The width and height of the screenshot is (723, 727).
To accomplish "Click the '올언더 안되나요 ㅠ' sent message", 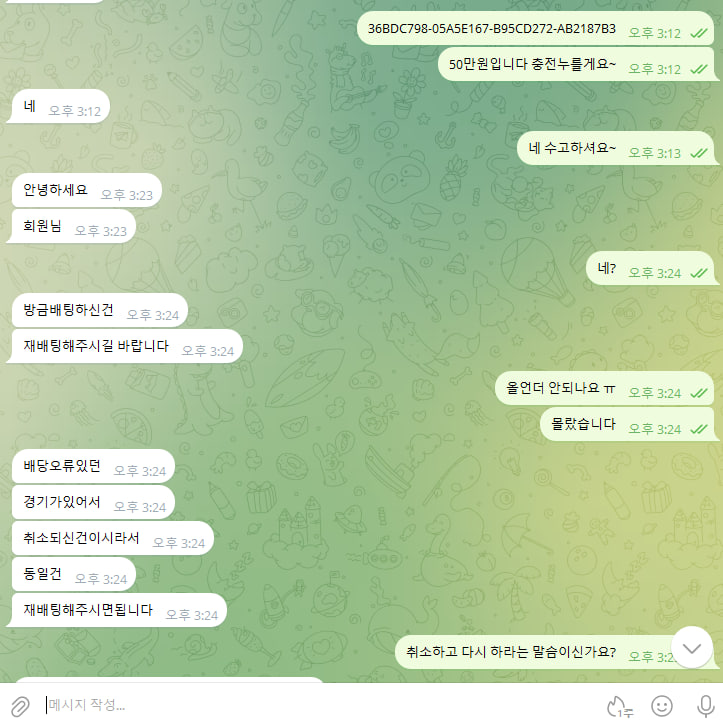I will point(604,388).
